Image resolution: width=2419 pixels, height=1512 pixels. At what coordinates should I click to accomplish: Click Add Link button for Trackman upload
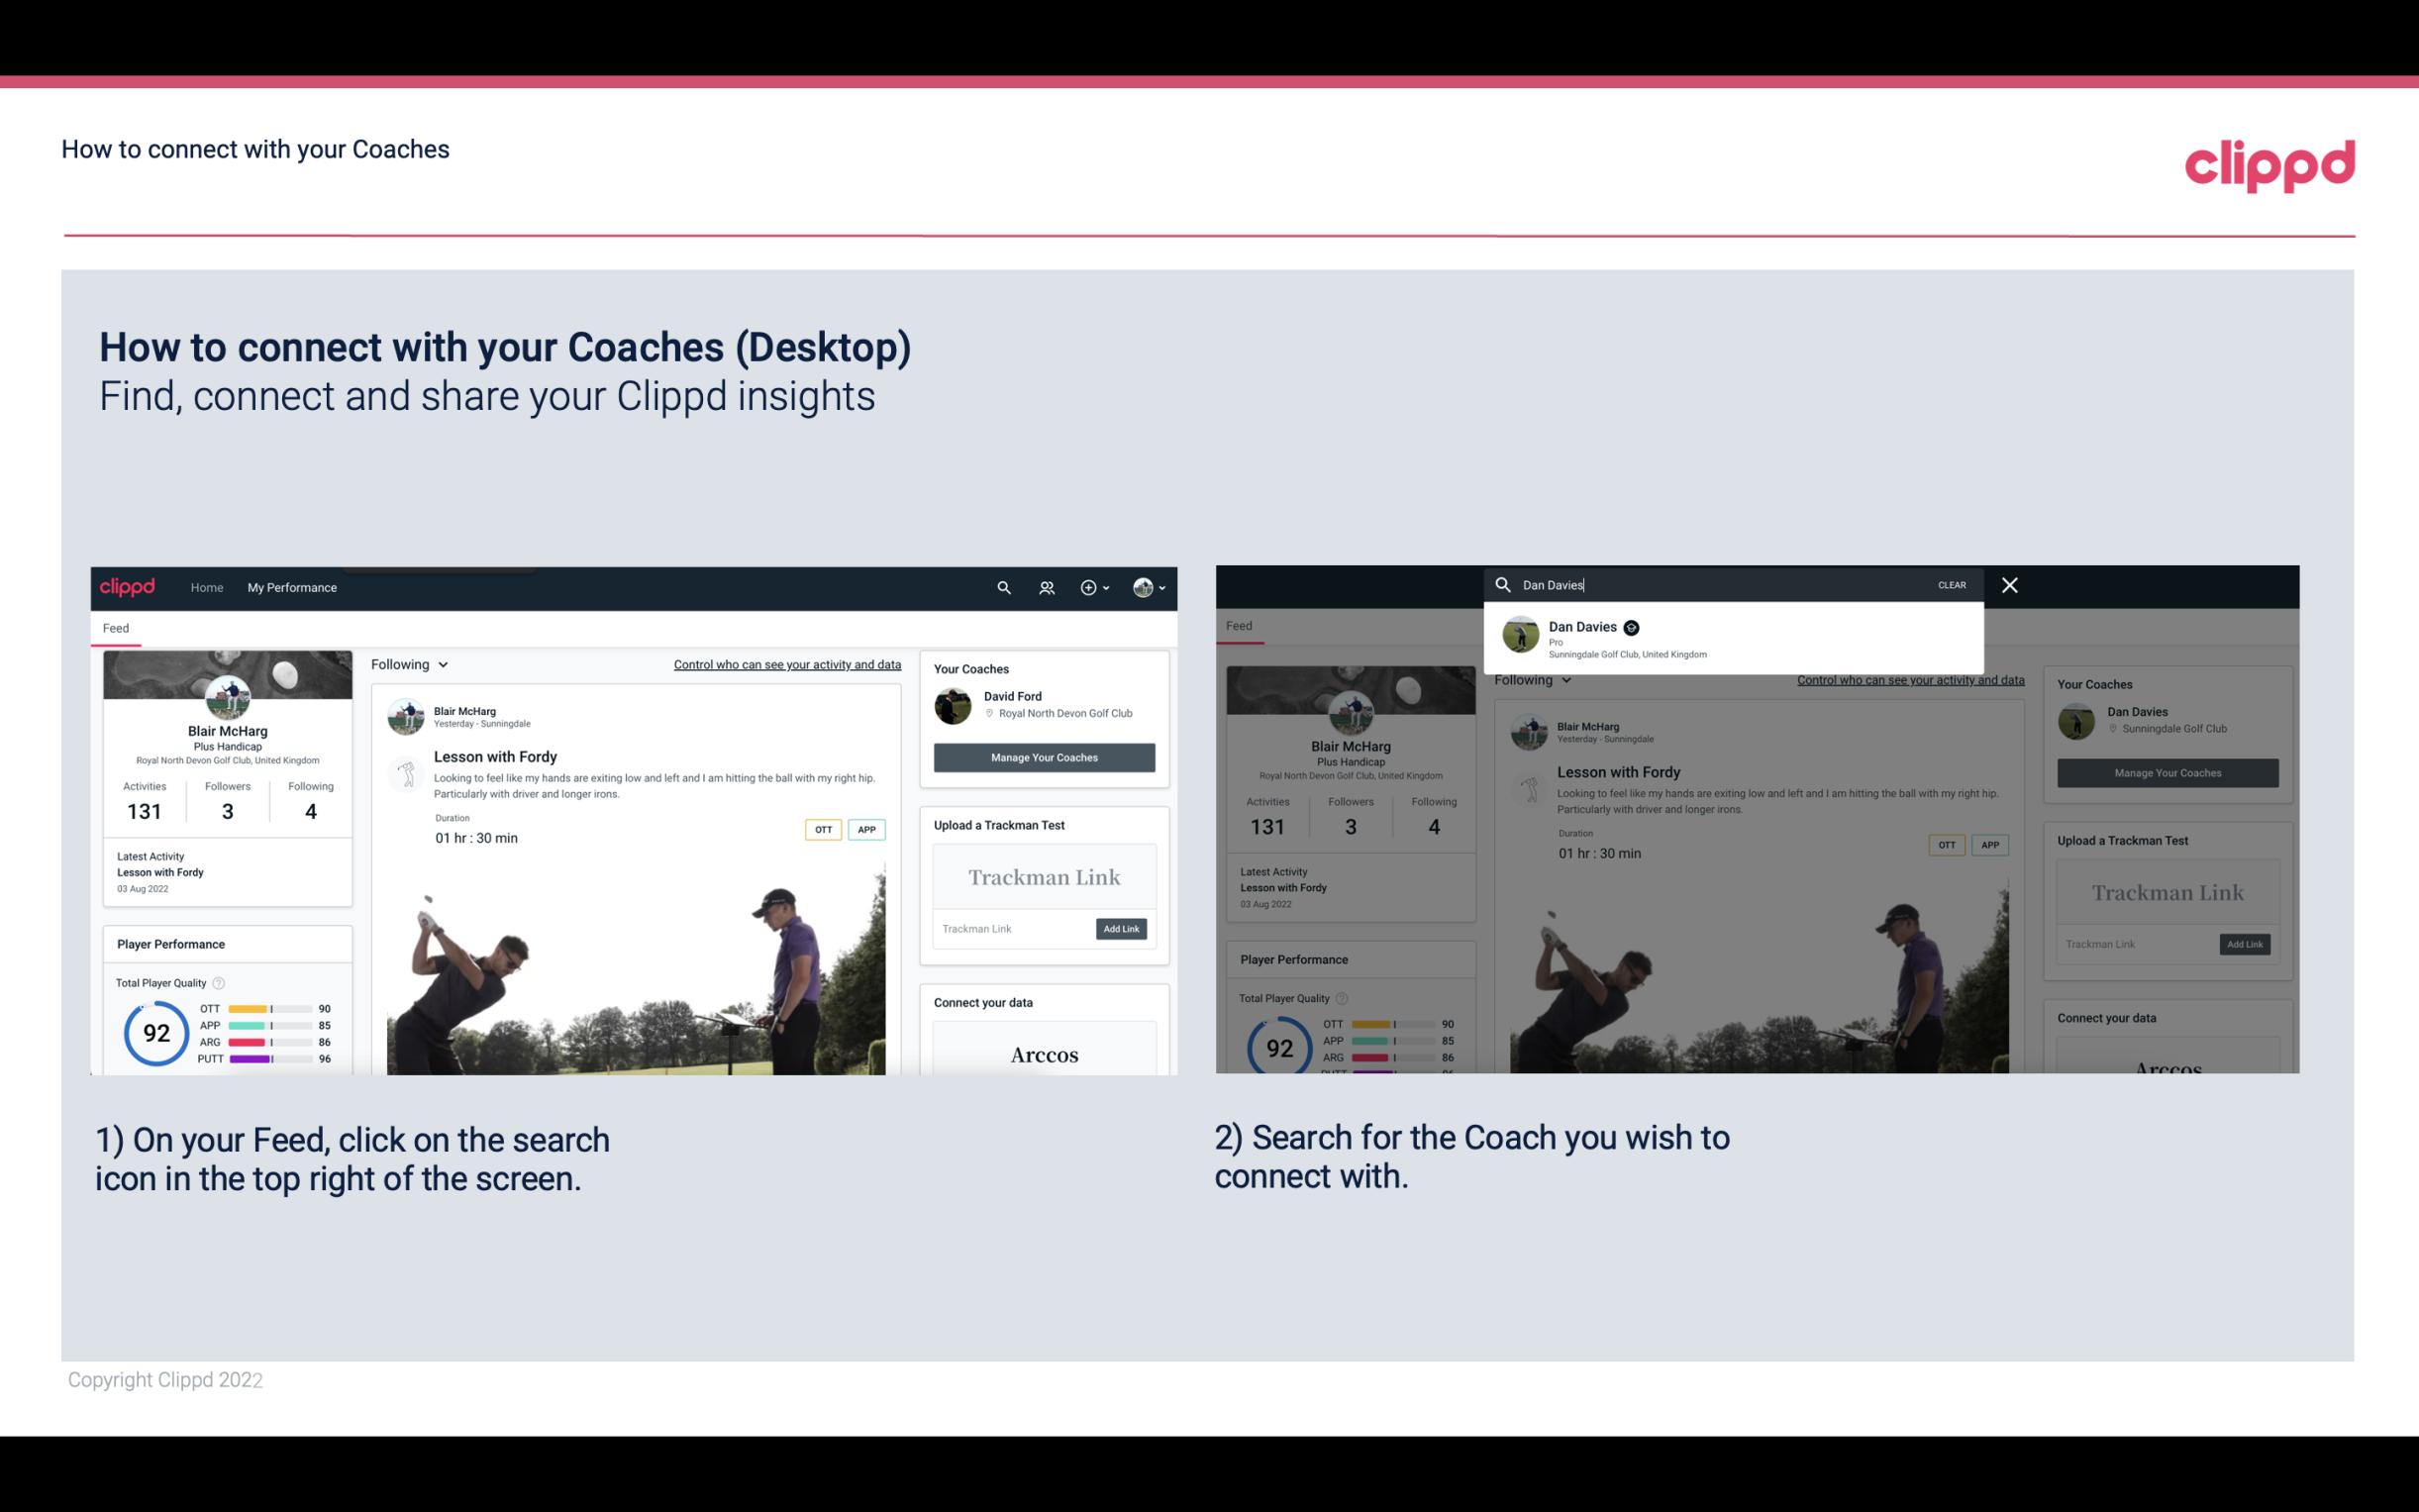point(1122,925)
